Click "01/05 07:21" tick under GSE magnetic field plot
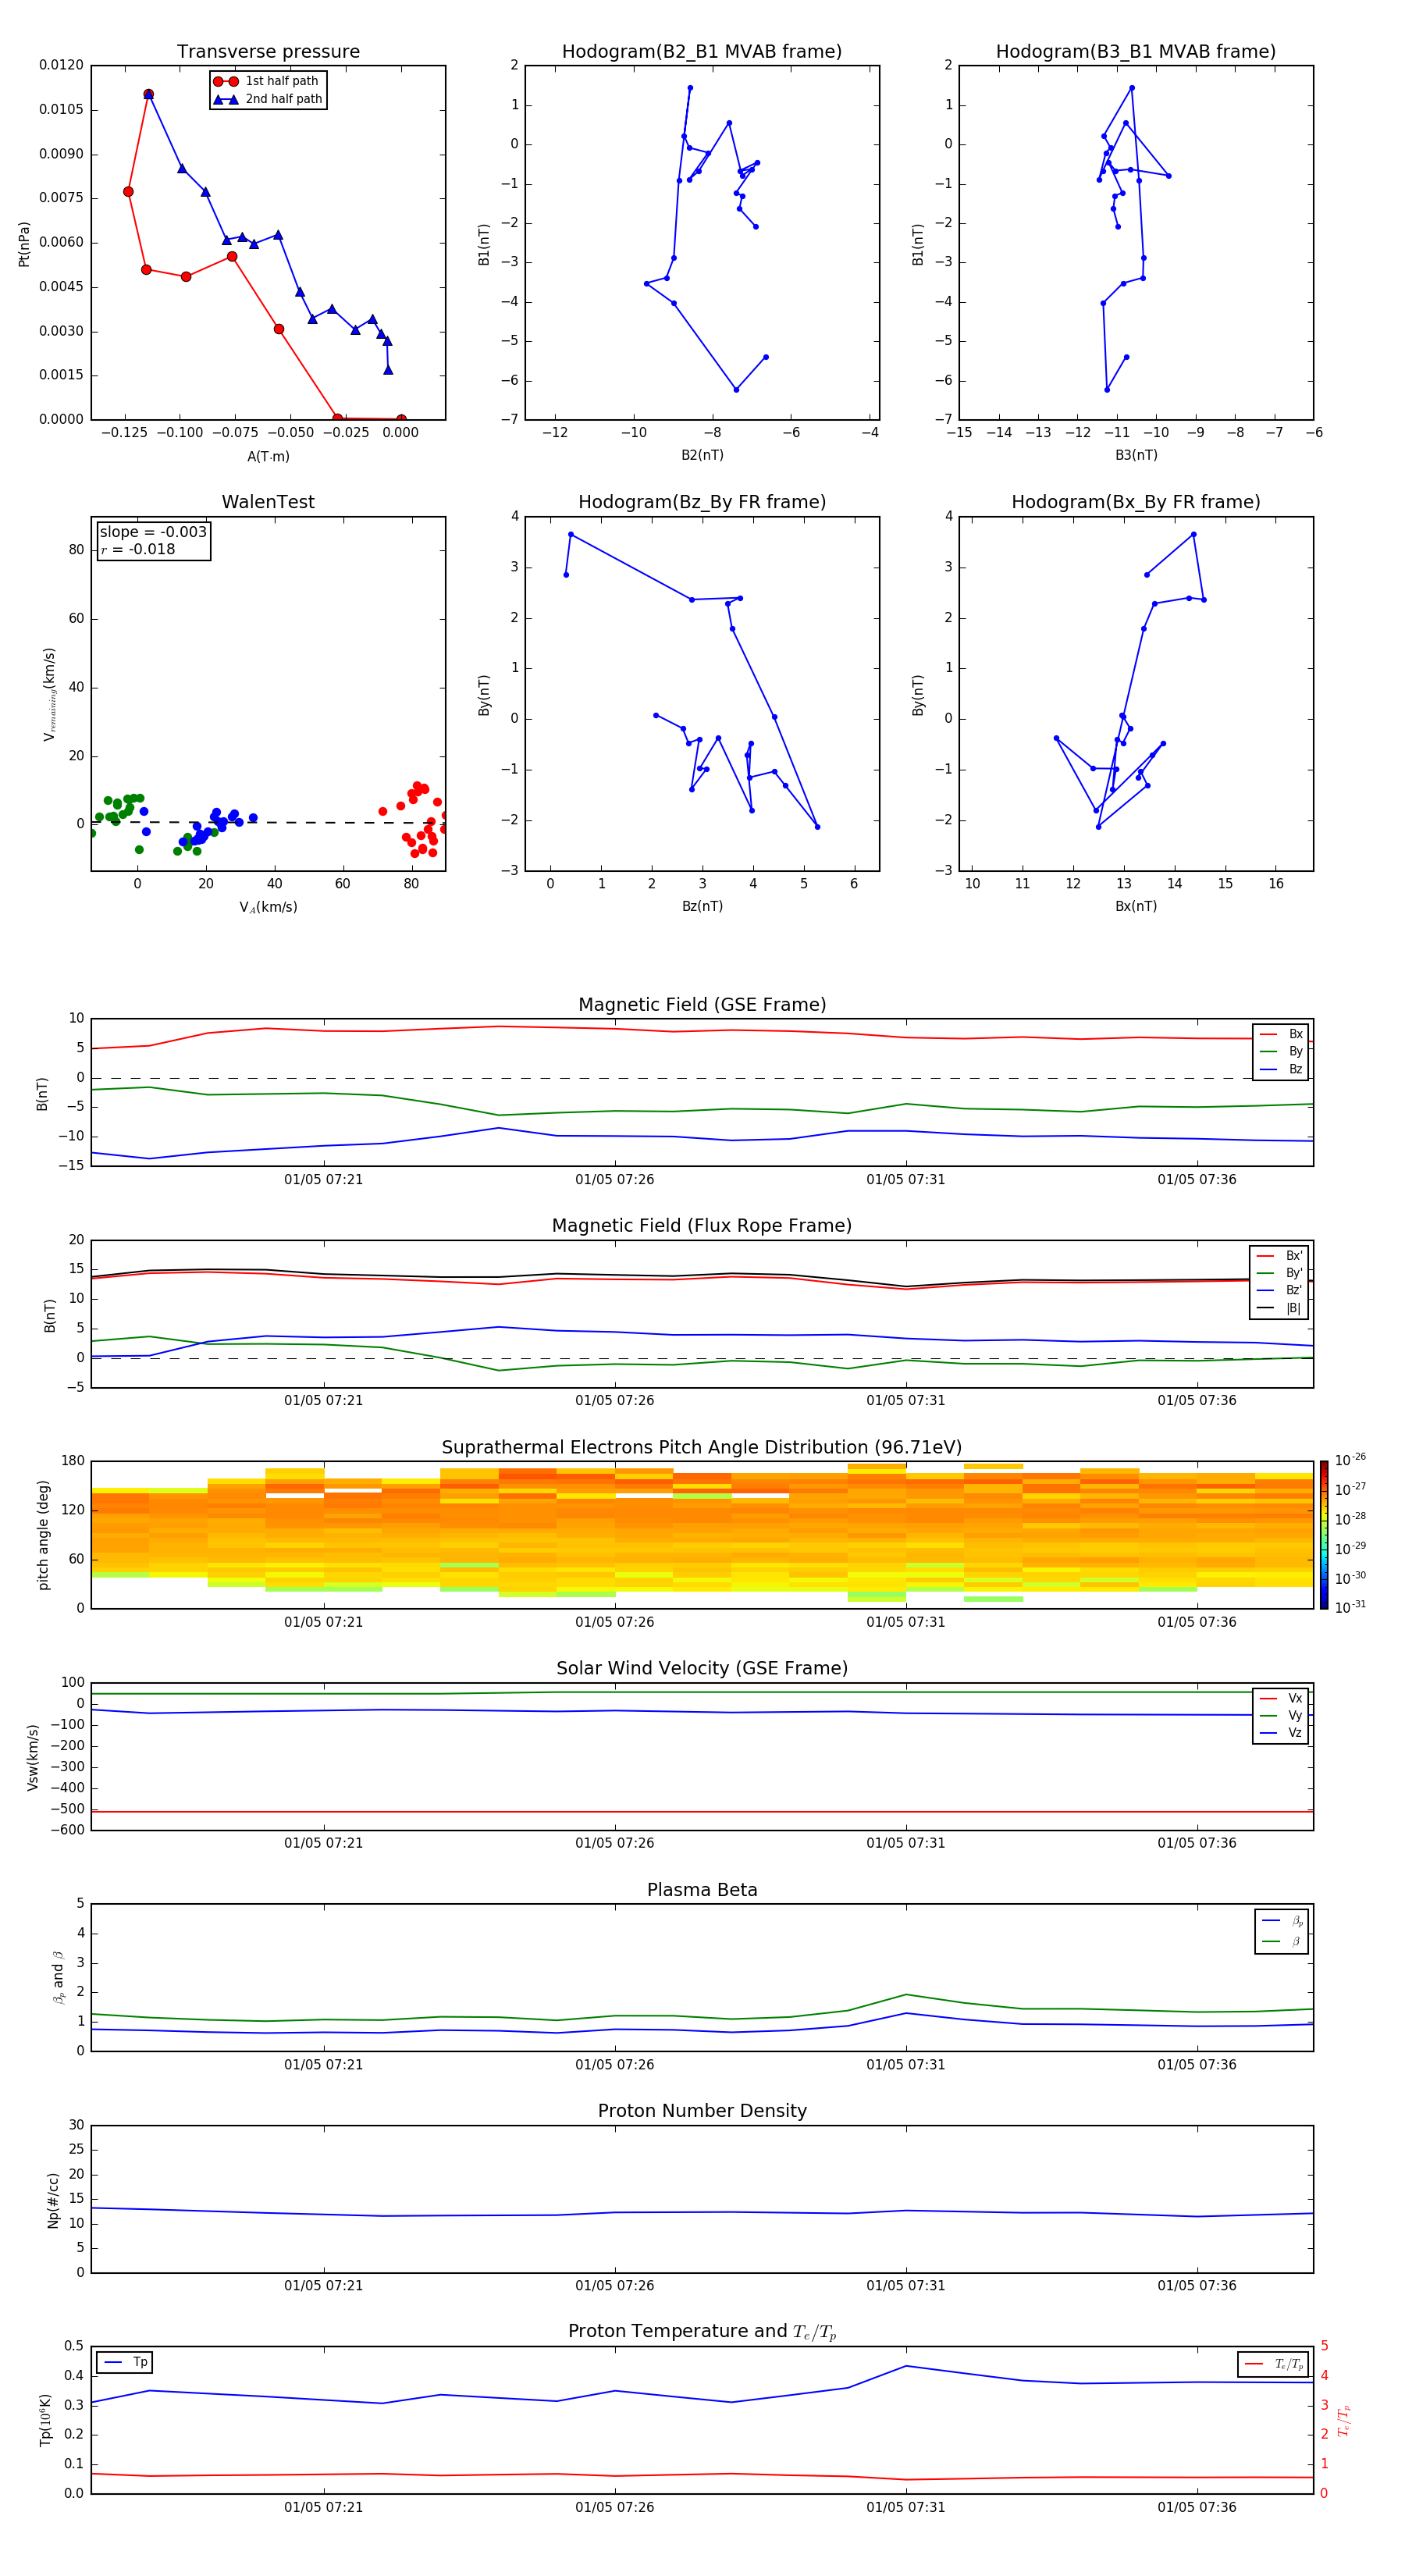 [323, 1180]
